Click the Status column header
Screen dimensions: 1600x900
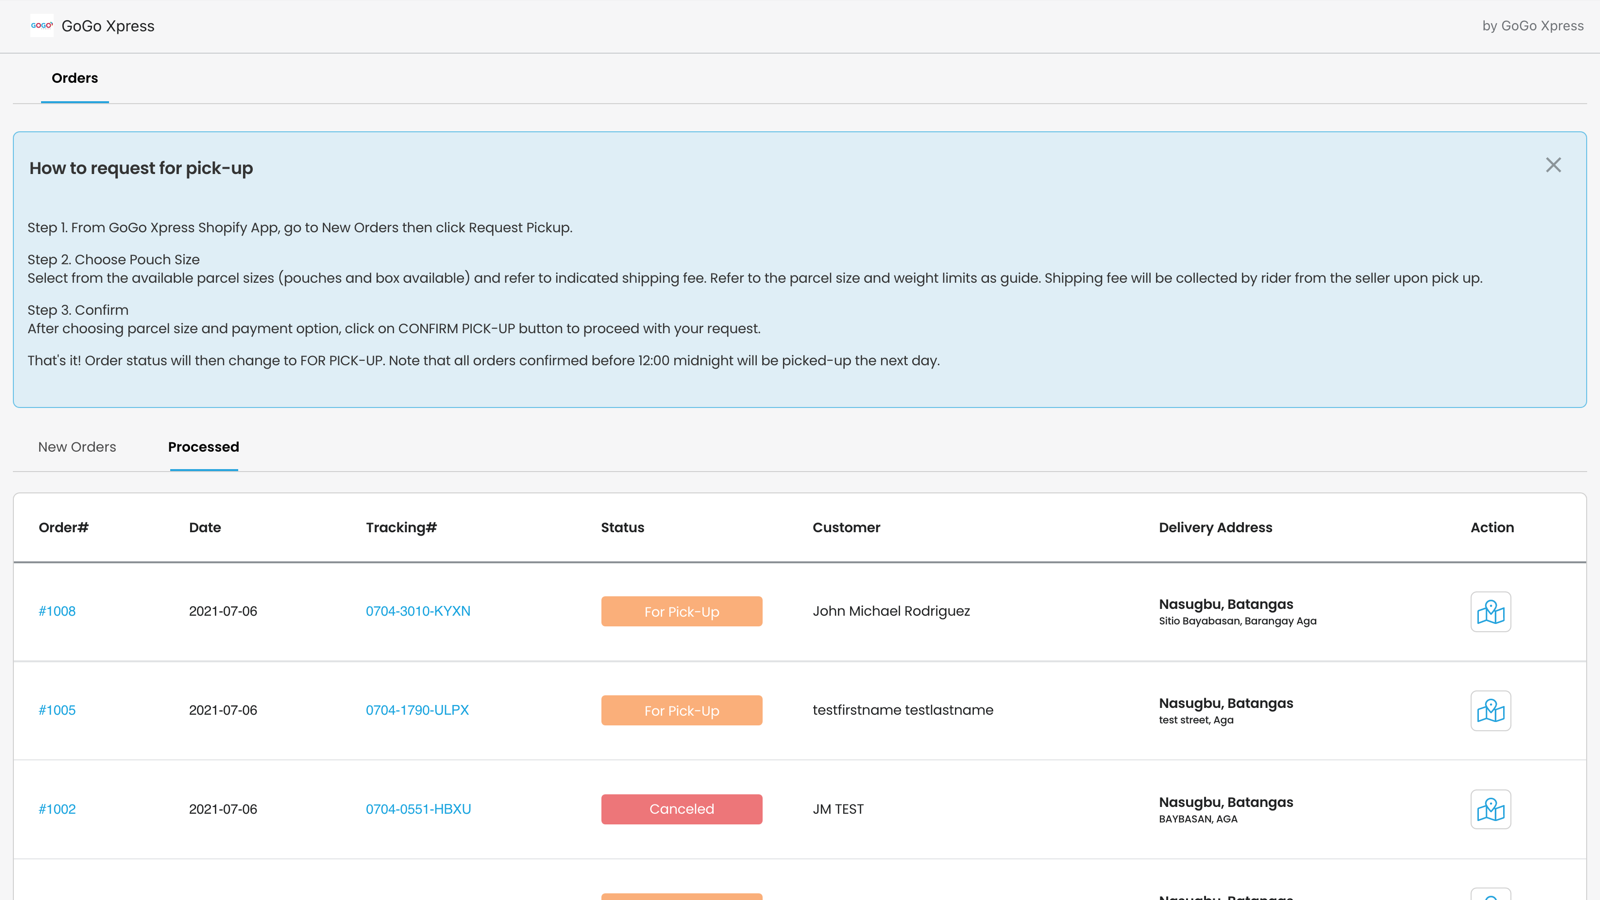click(622, 527)
